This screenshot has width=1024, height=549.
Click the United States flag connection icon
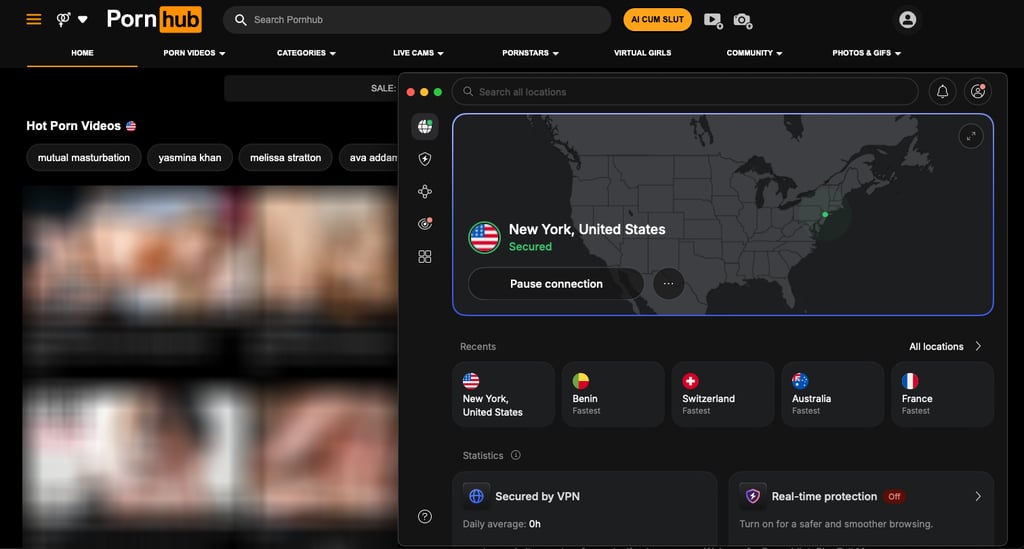point(484,237)
